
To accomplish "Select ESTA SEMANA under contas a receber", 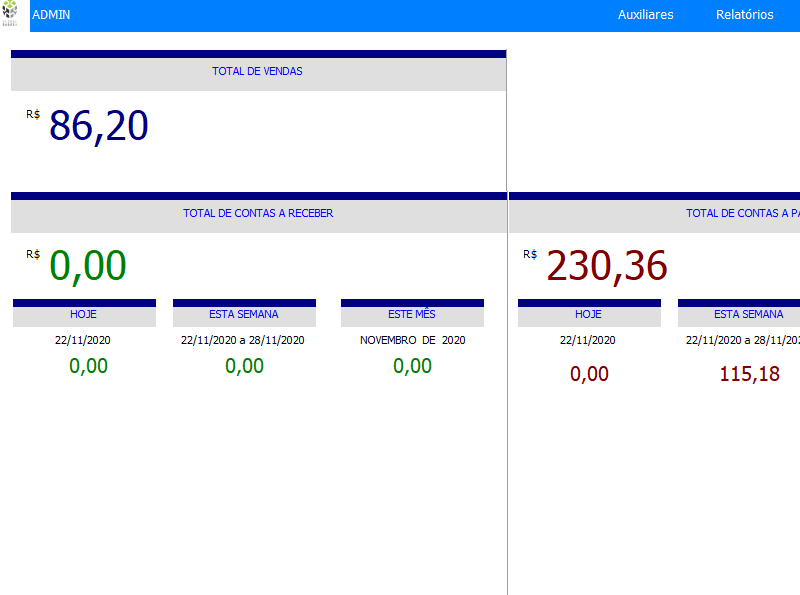I will coord(243,314).
